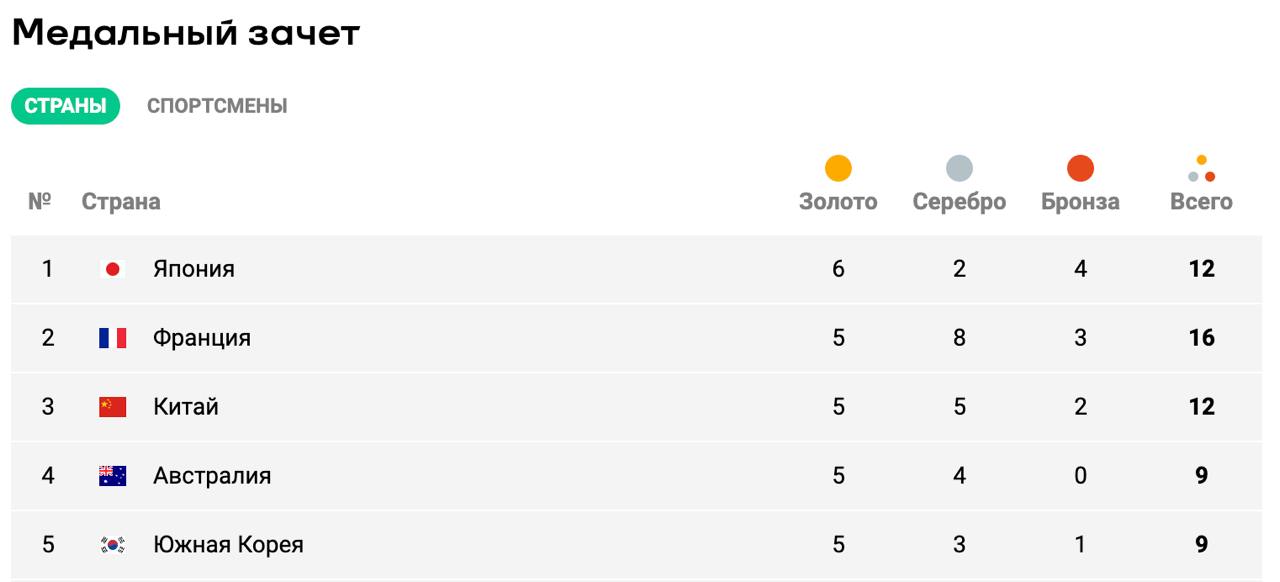The width and height of the screenshot is (1280, 582).
Task: Sort by the Золото column header
Action: 838,202
